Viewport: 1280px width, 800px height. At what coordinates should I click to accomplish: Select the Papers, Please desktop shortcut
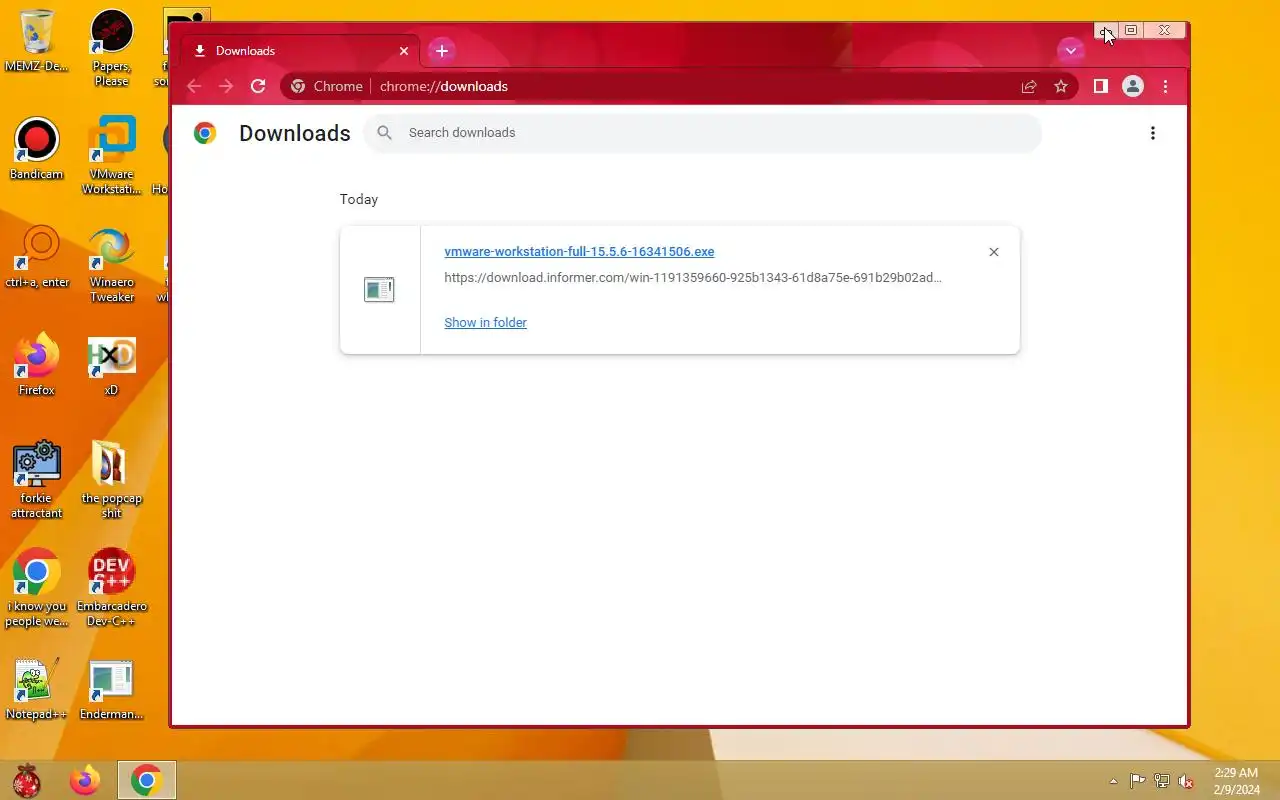coord(111,48)
